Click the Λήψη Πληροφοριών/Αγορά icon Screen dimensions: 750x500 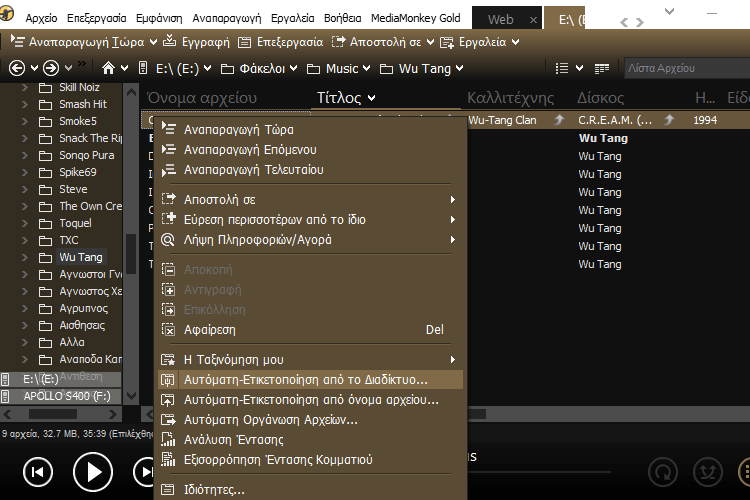coord(168,240)
